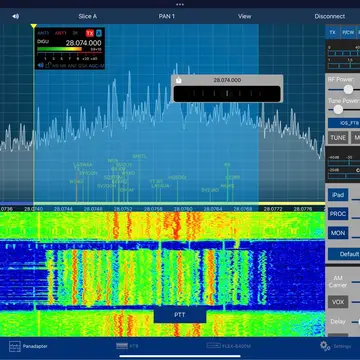The image size is (360, 360).
Task: Toggle ANF auto notch on slice flag
Action: pyautogui.click(x=72, y=66)
